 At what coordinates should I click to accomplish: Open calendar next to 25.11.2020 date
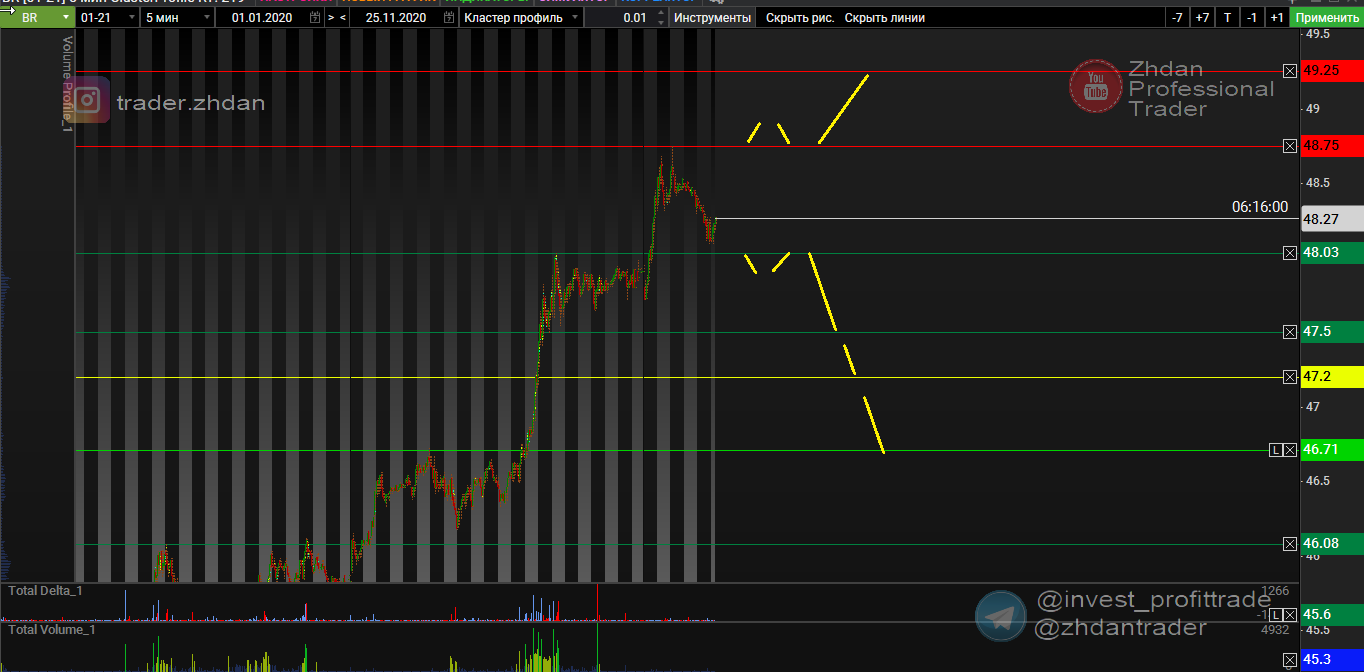[x=448, y=18]
